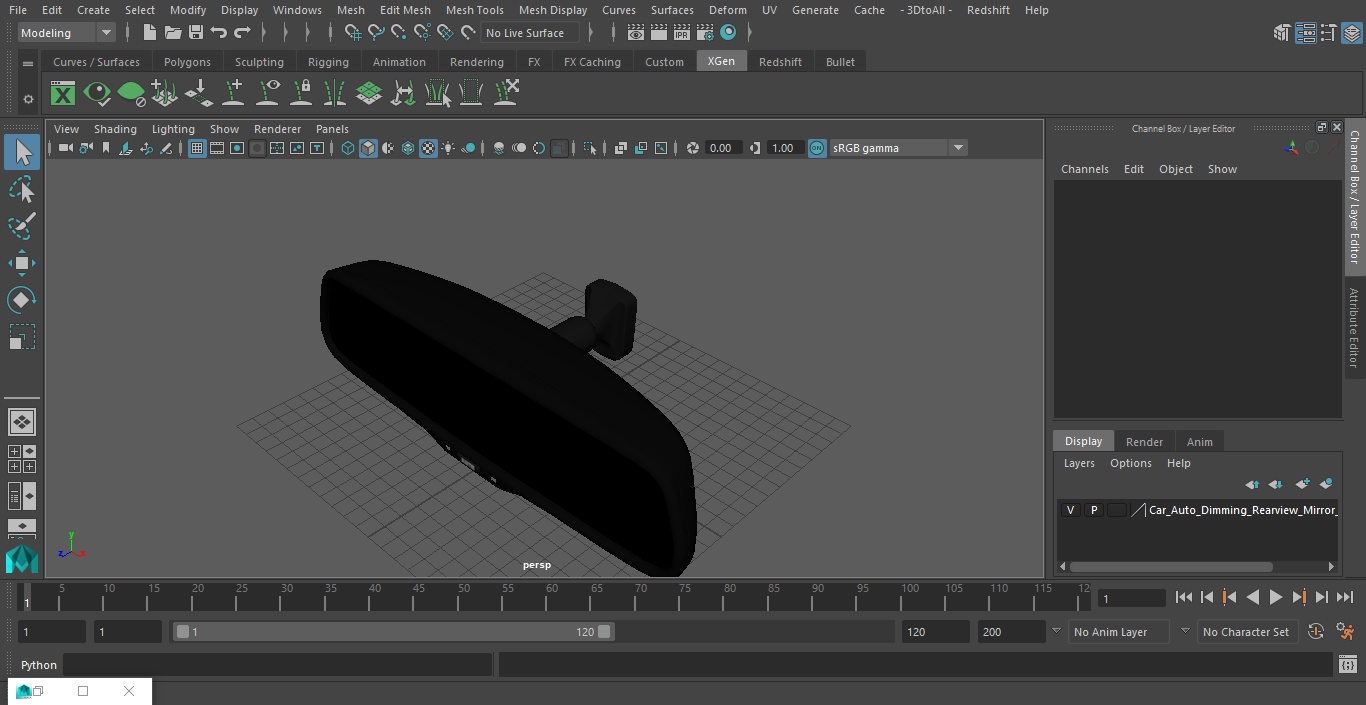
Task: Toggle layer playback P box
Action: [x=1093, y=510]
